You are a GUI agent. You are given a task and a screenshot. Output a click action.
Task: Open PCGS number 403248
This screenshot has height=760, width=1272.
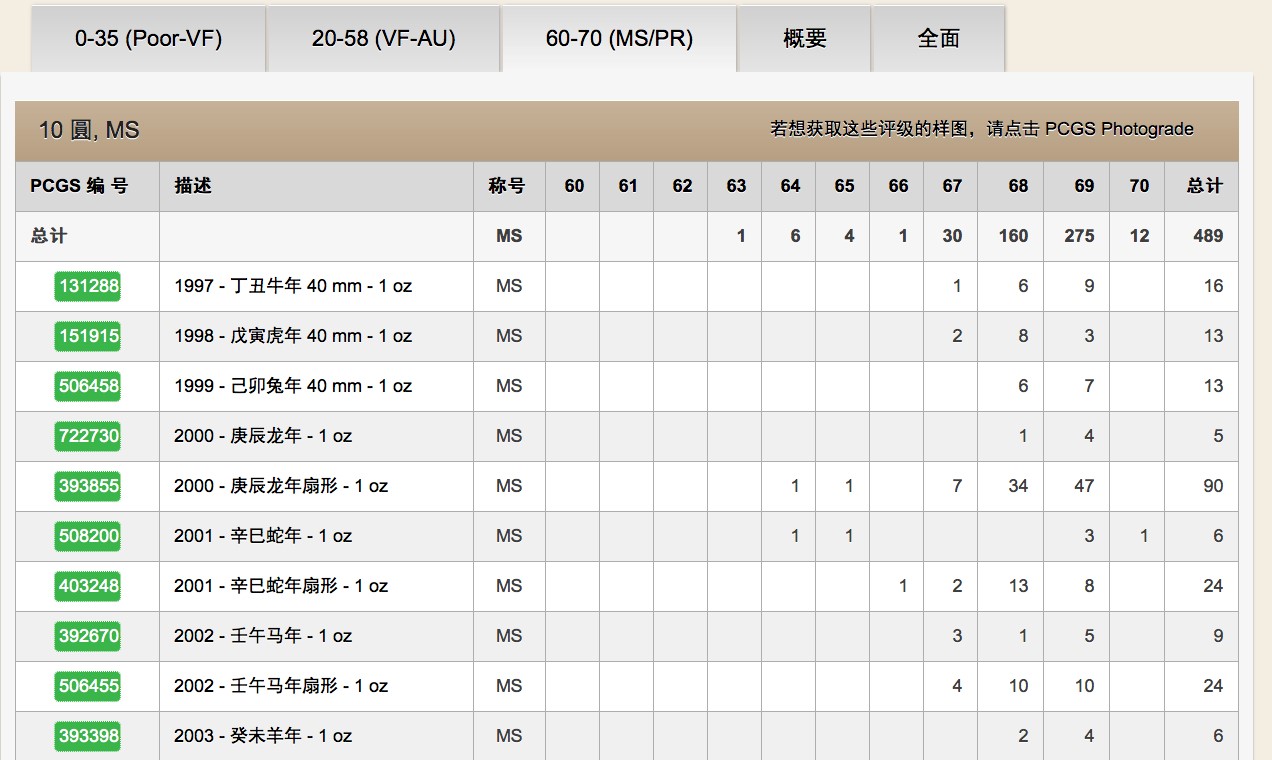[x=88, y=586]
